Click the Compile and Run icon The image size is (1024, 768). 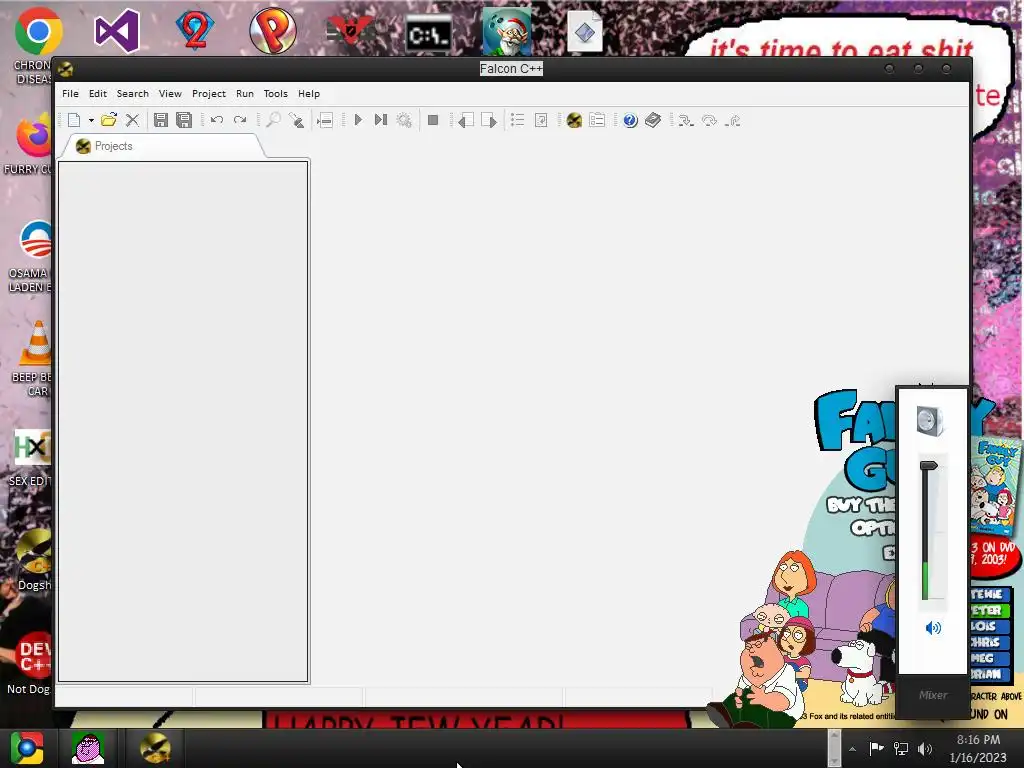(x=381, y=120)
